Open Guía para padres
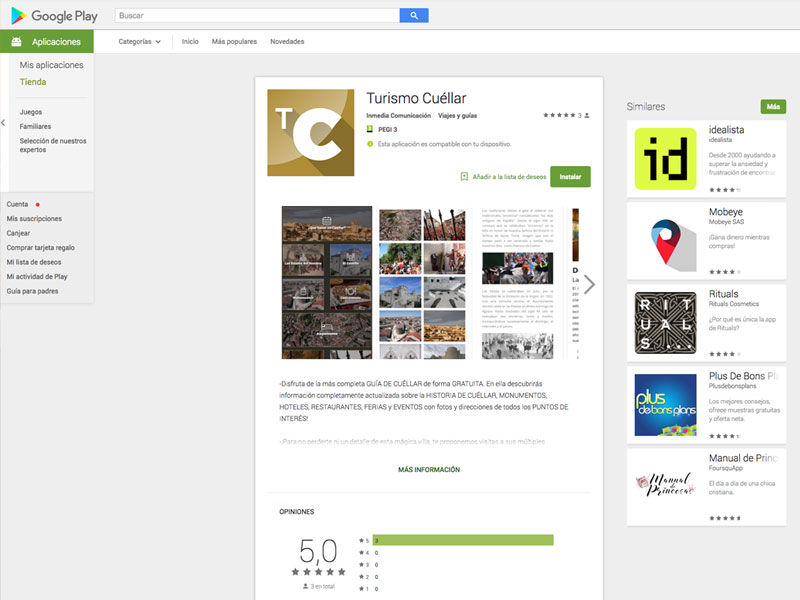The image size is (800, 600). [33, 291]
